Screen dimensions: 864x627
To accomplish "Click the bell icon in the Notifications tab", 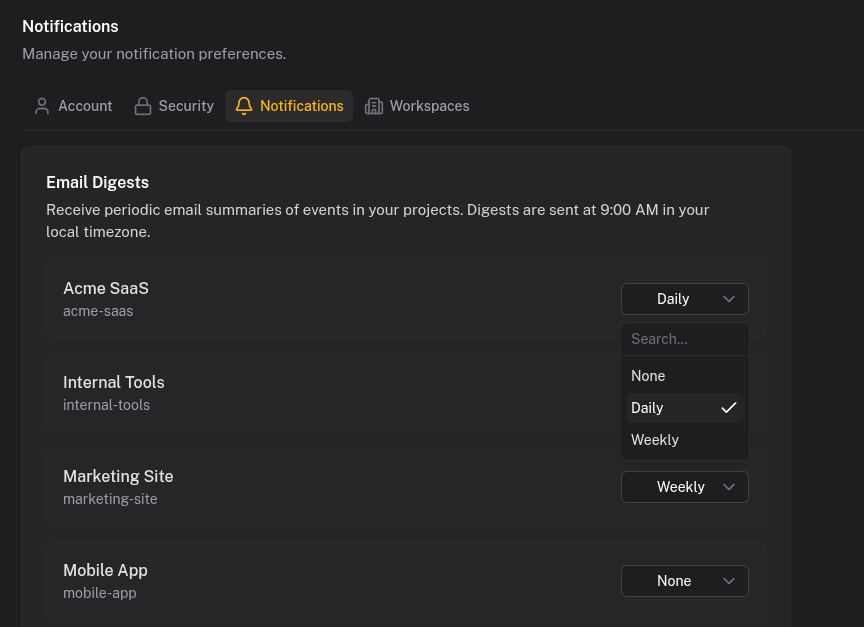I will click(244, 106).
